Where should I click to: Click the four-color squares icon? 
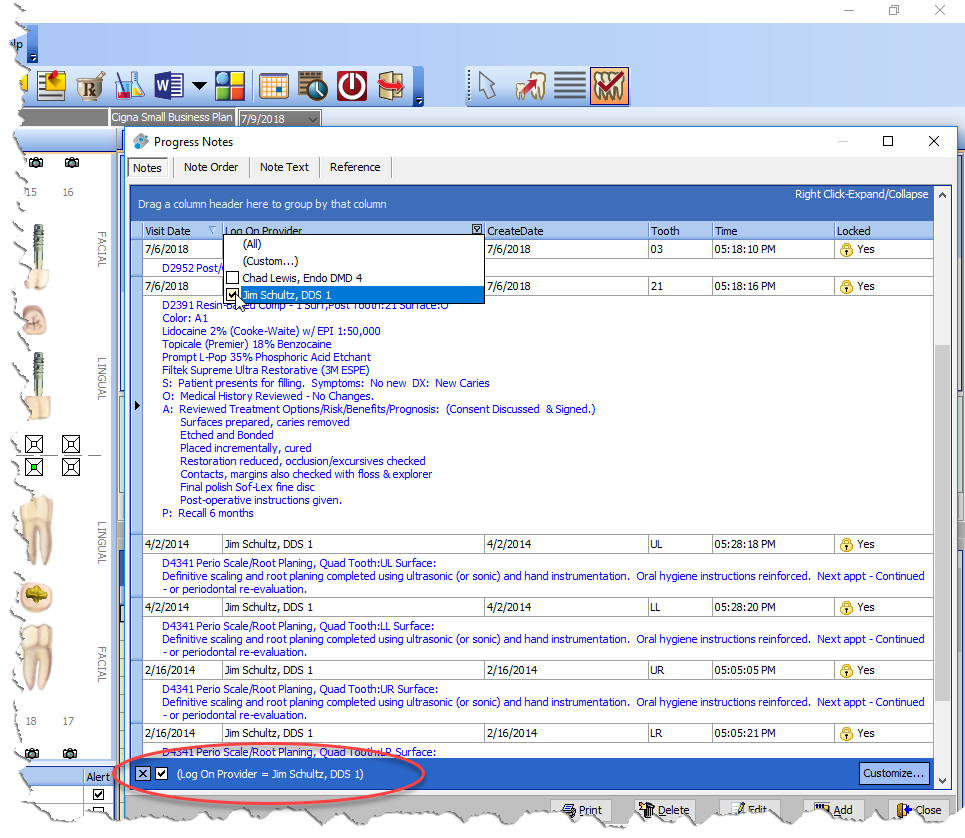point(230,86)
